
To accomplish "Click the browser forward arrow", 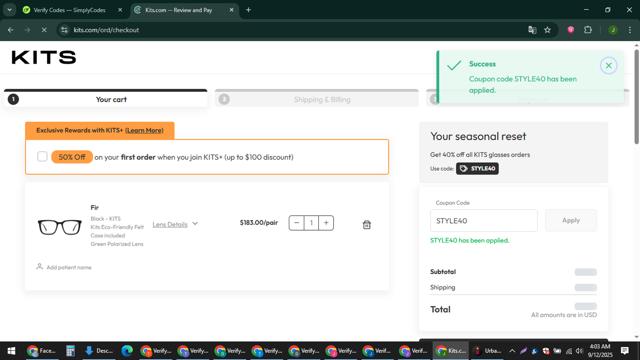I will pos(27,30).
